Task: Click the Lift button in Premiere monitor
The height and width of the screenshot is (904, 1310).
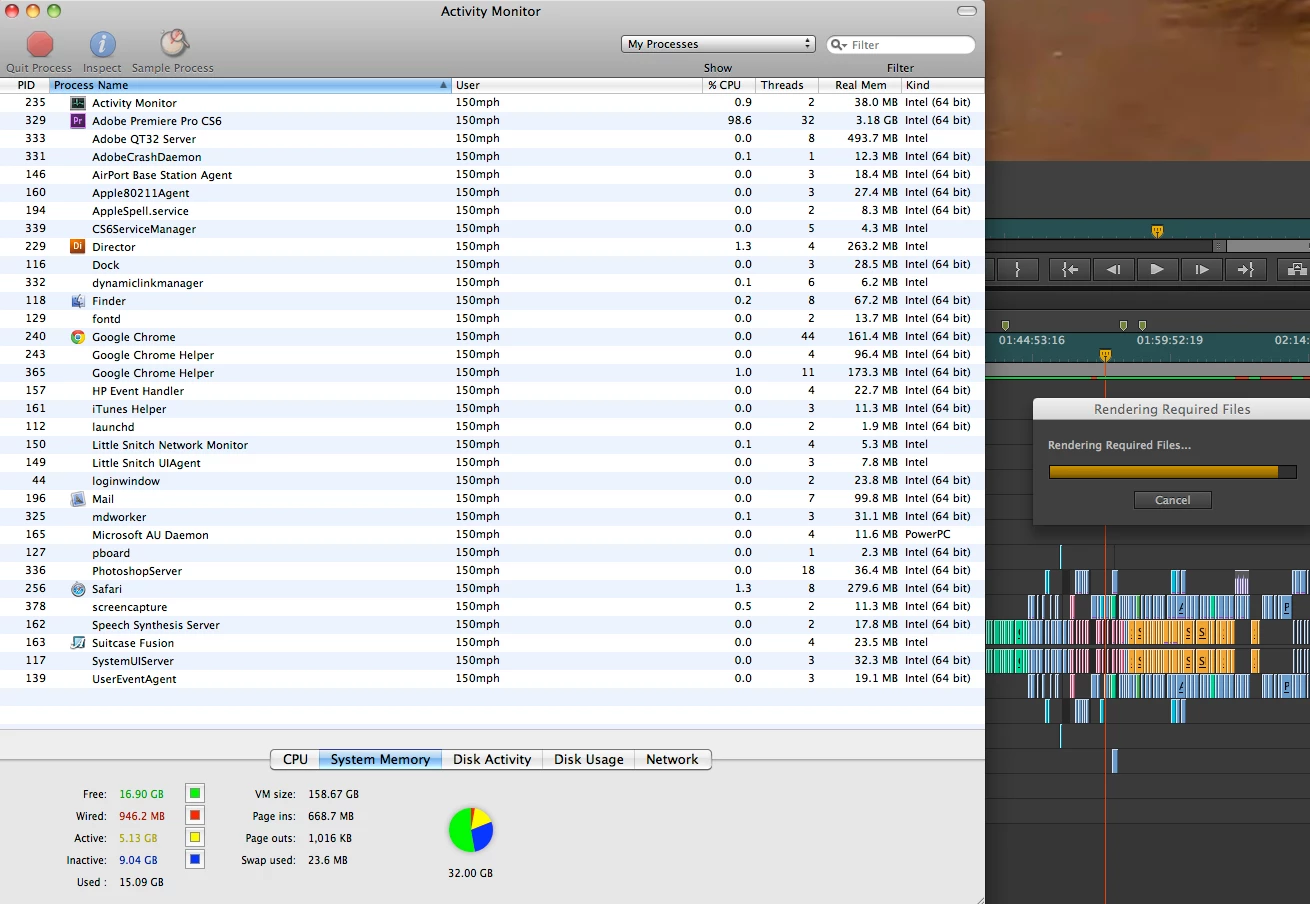Action: 1295,269
